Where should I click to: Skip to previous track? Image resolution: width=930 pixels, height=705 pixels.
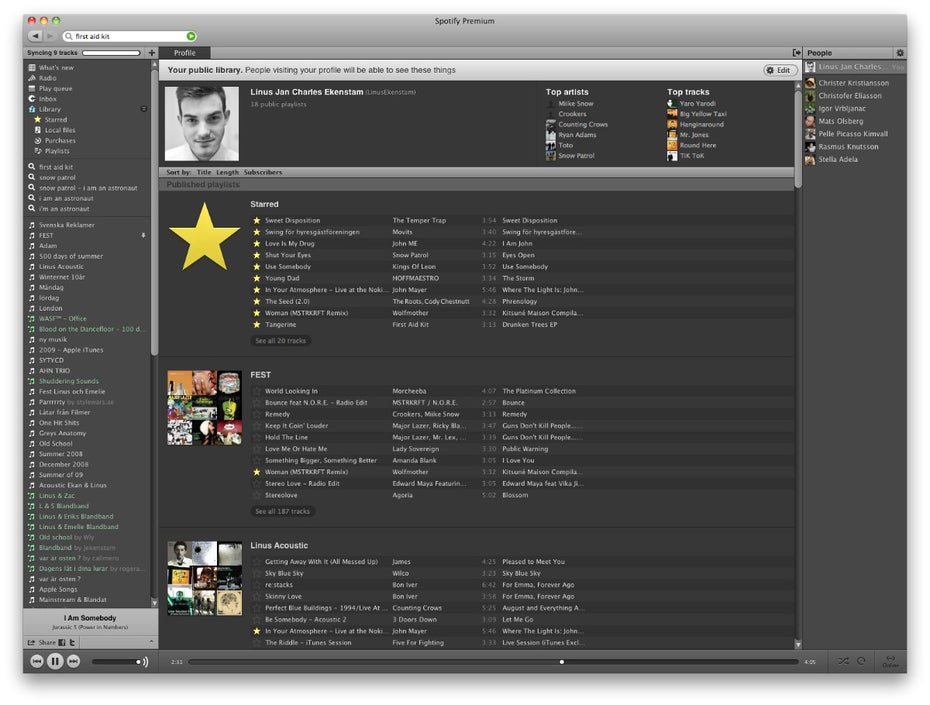pos(37,661)
